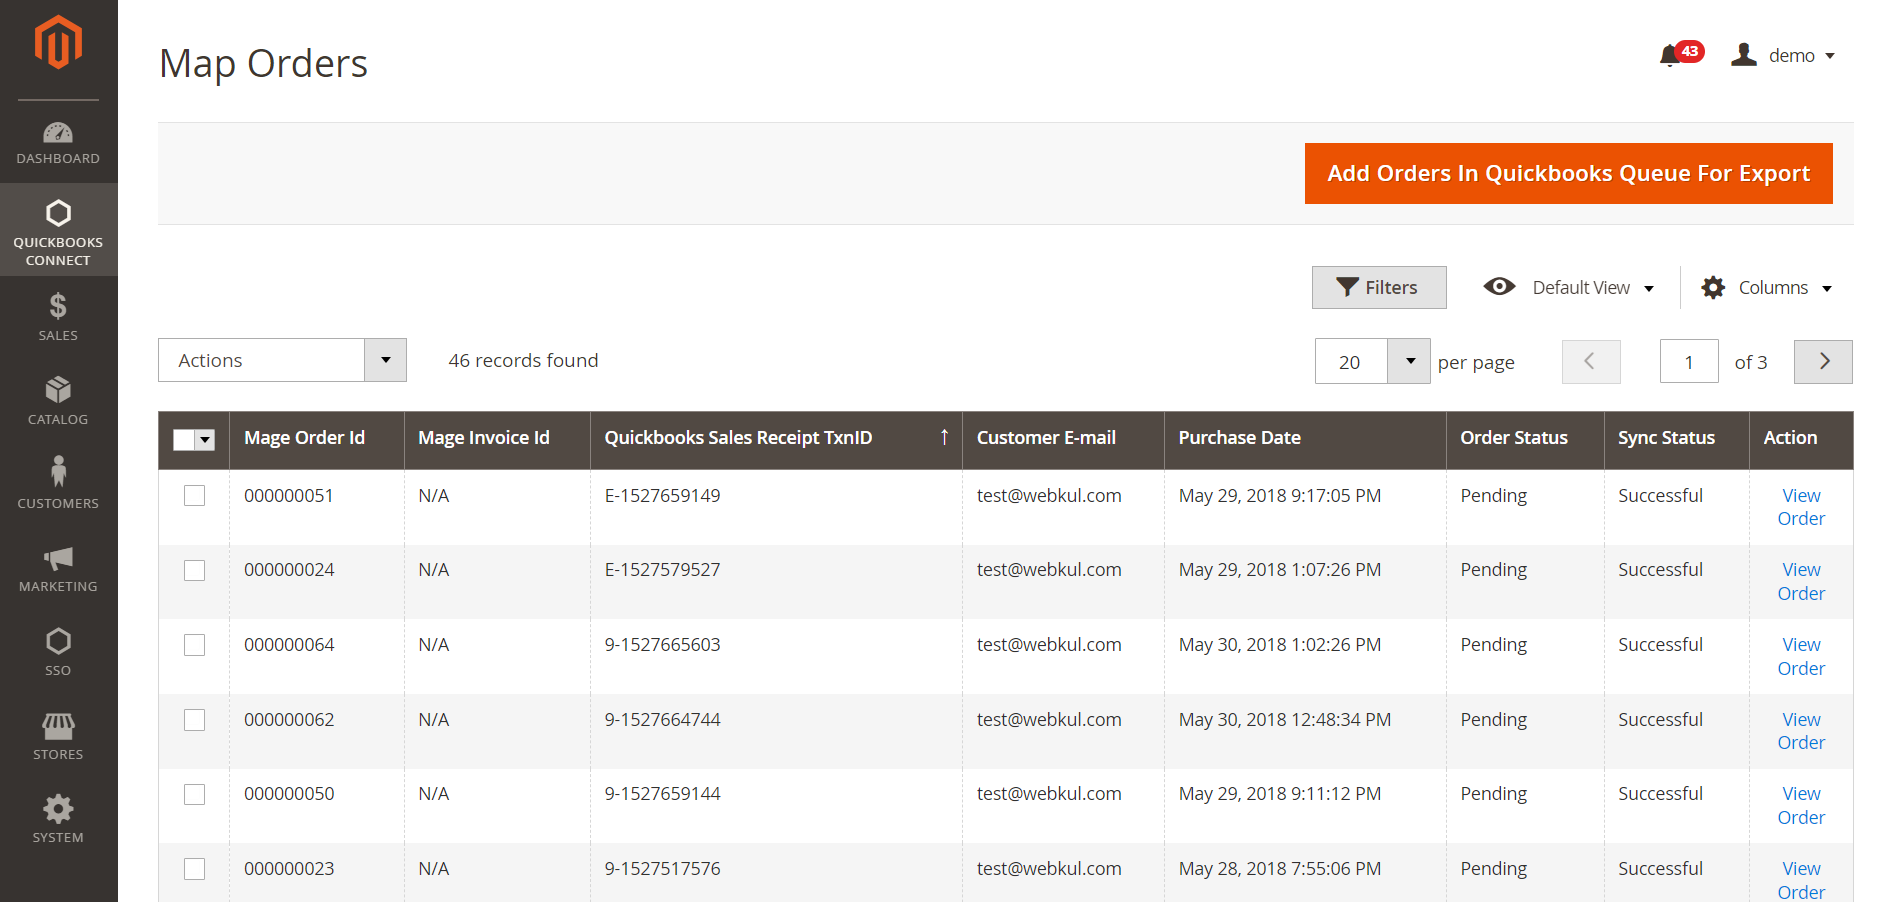The image size is (1890, 902).
Task: Click Add Orders In Quickbooks Queue For Export
Action: (x=1568, y=173)
